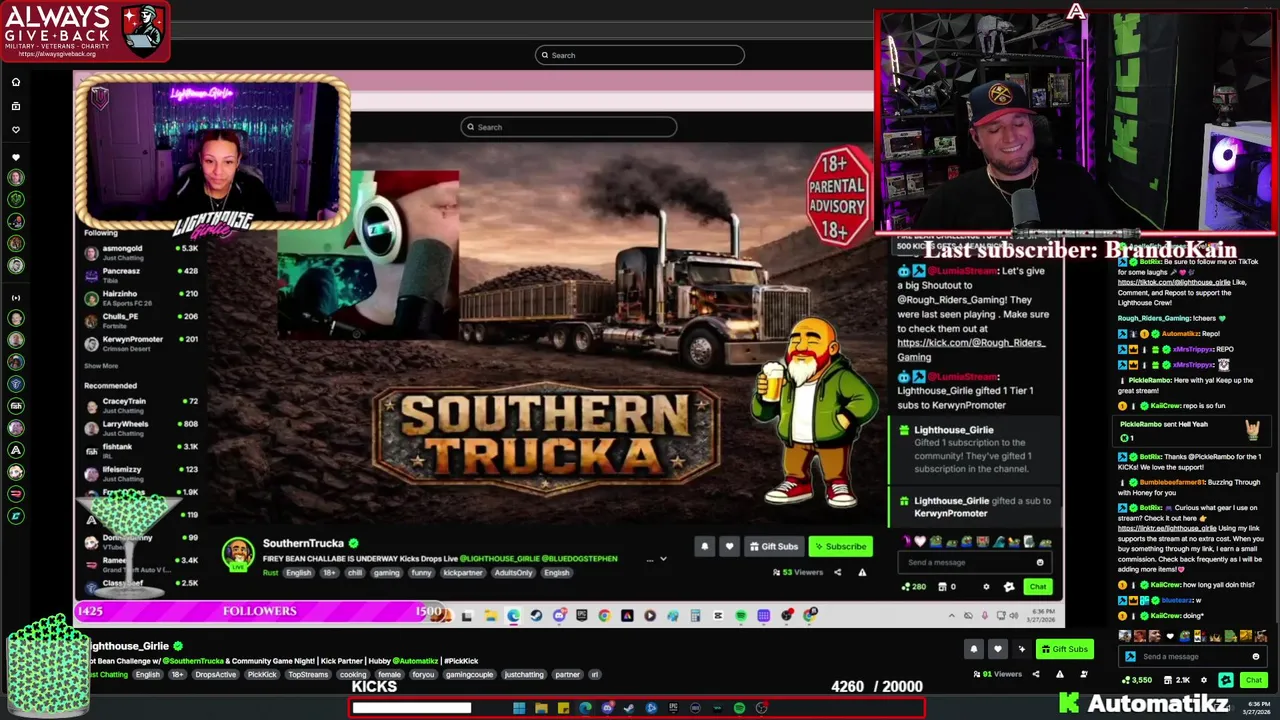Image resolution: width=1280 pixels, height=720 pixels.
Task: Select KerwynPromoter in Following list
Action: (142, 344)
